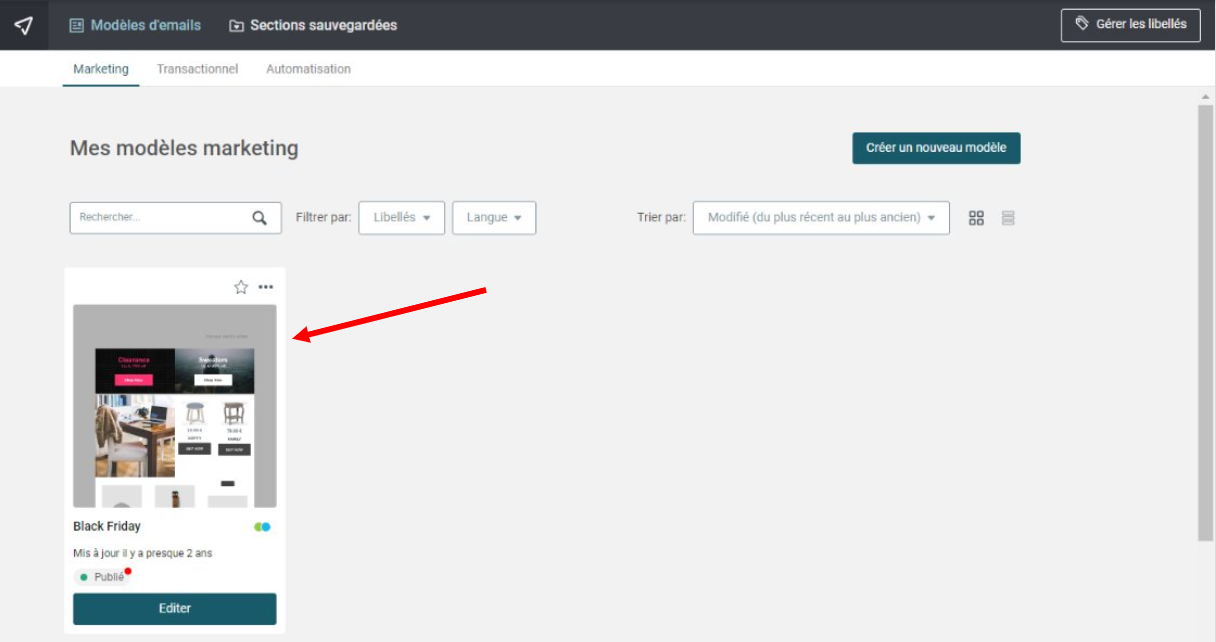
Task: Switch to the Automatisation tab
Action: [308, 69]
